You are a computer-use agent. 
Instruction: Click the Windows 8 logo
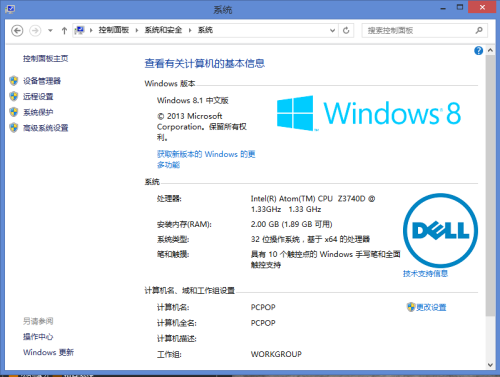[369, 113]
